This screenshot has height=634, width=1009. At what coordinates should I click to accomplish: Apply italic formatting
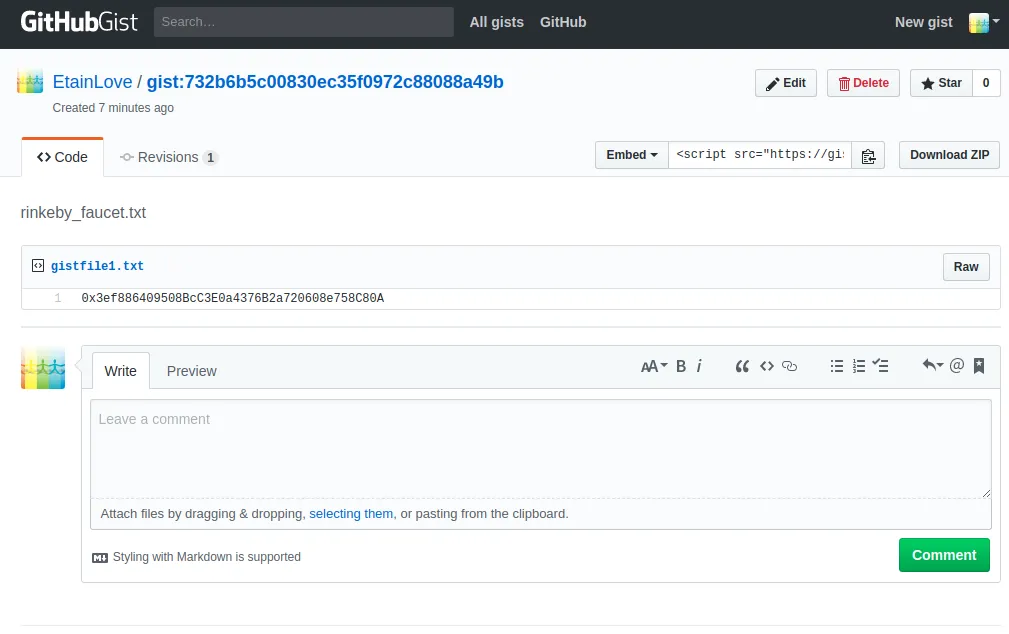coord(699,366)
